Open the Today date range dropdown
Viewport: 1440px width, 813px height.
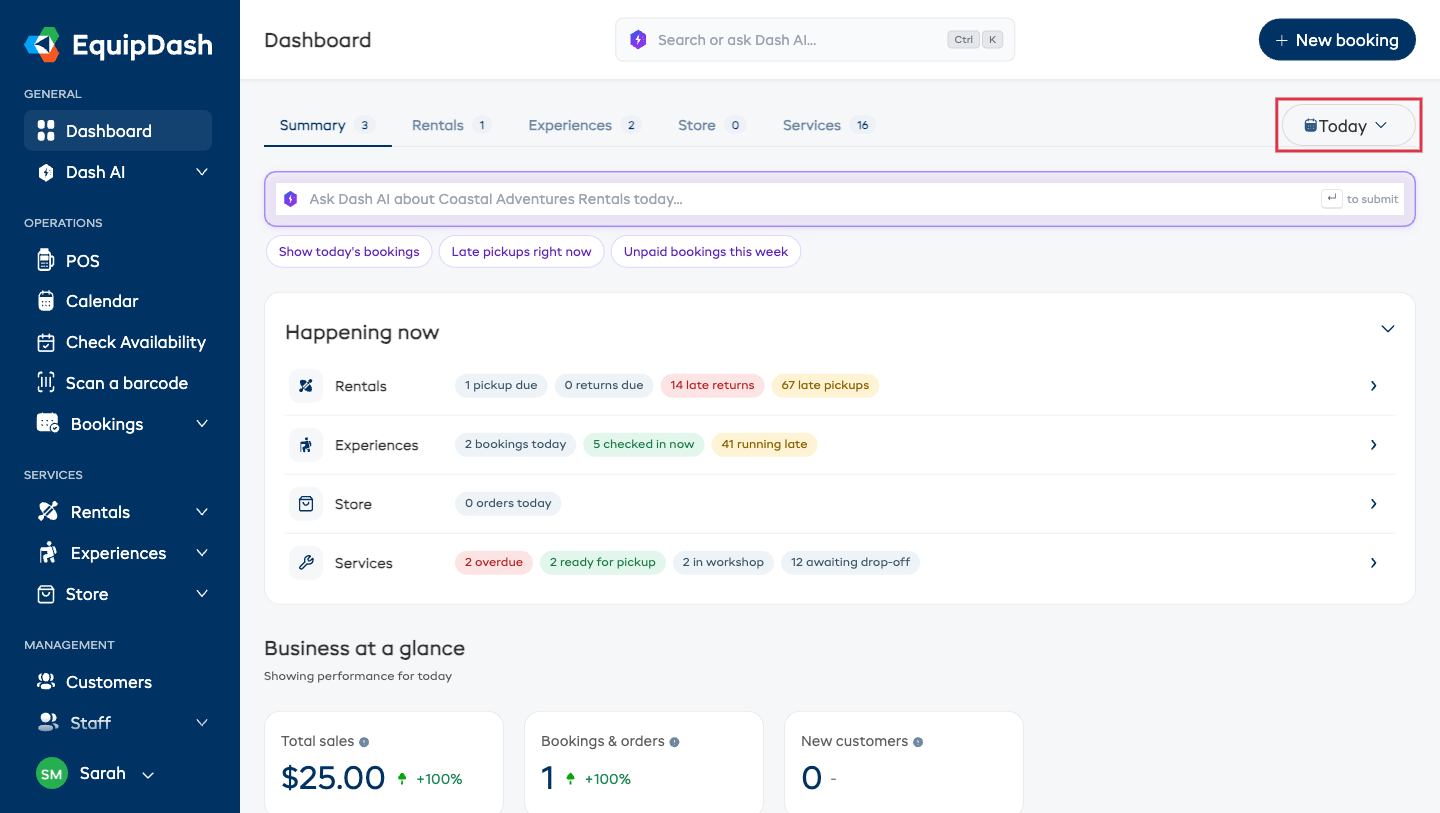pyautogui.click(x=1348, y=126)
